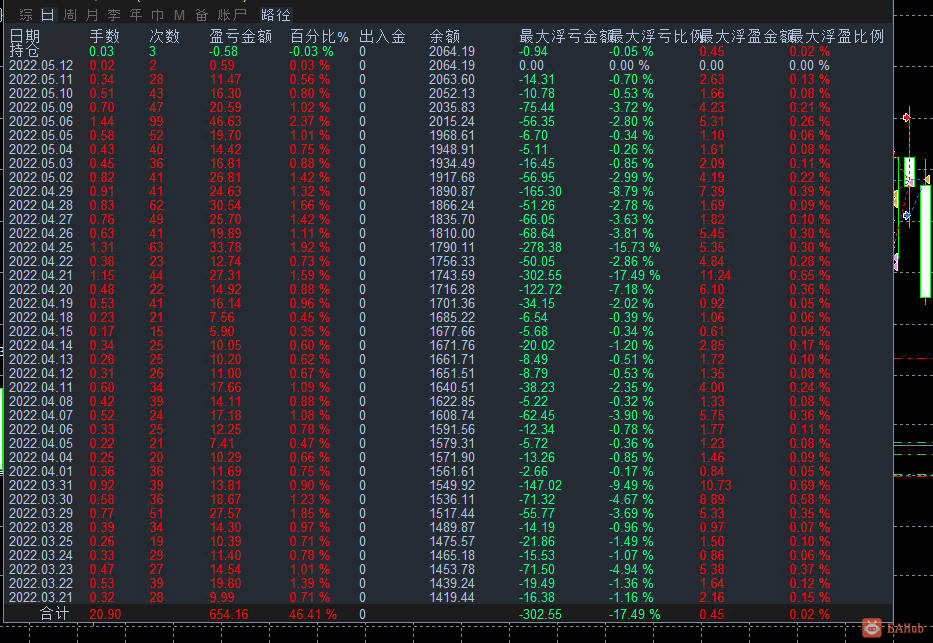Viewport: 933px width, 643px height.
Task: Click the tall white candlestick on the chart
Action: click(925, 241)
